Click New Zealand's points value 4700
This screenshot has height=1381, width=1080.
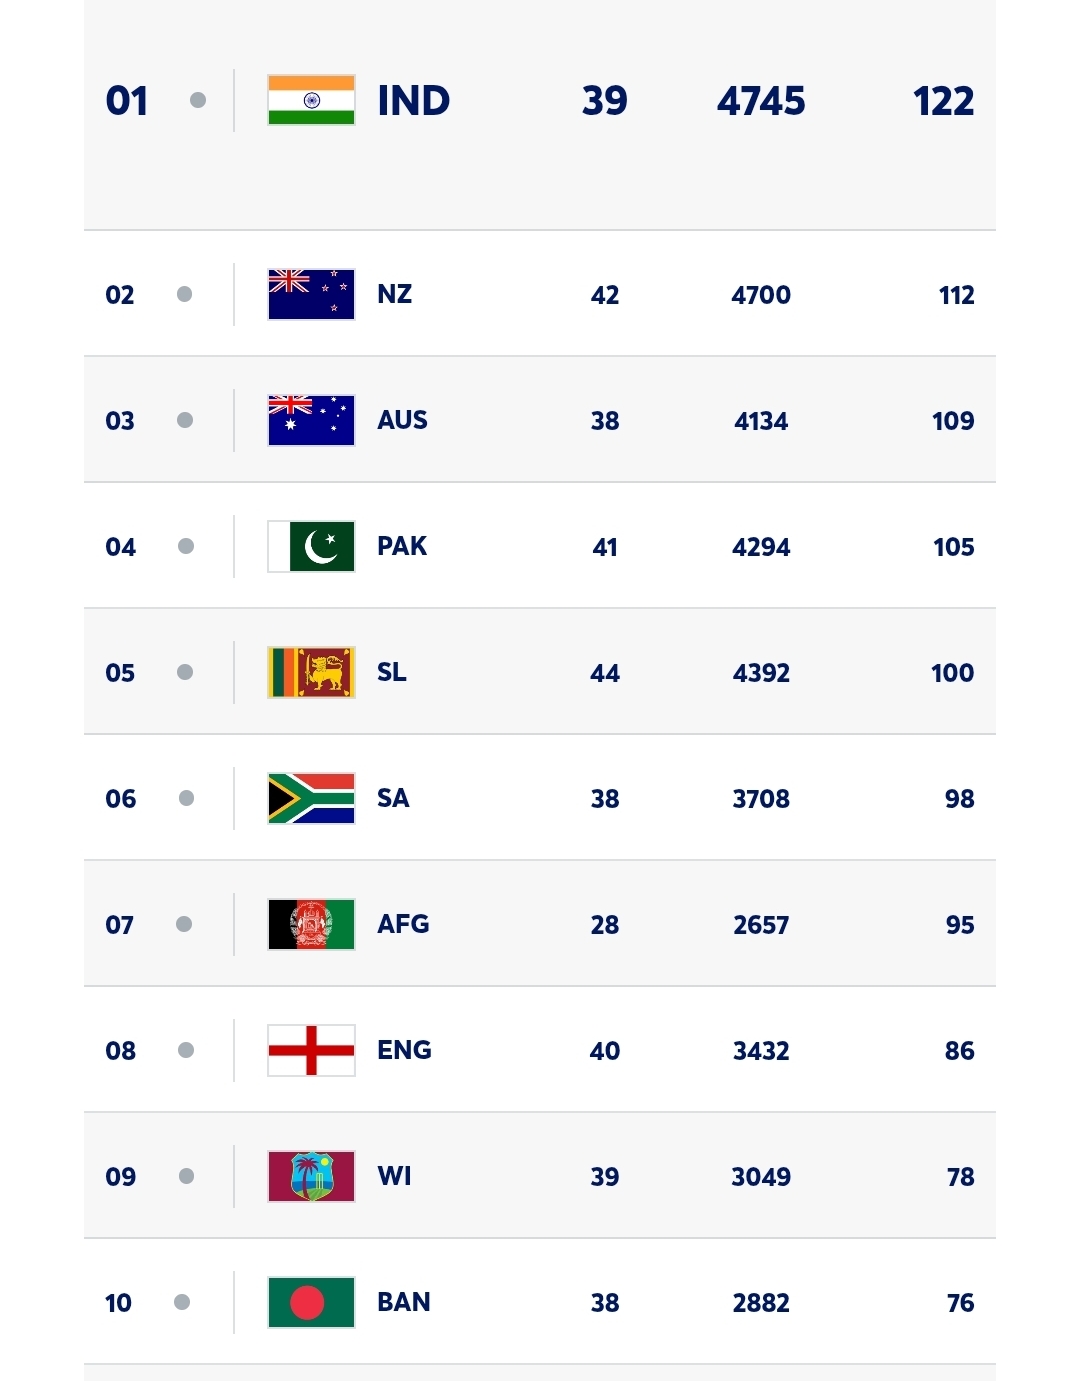(x=761, y=295)
